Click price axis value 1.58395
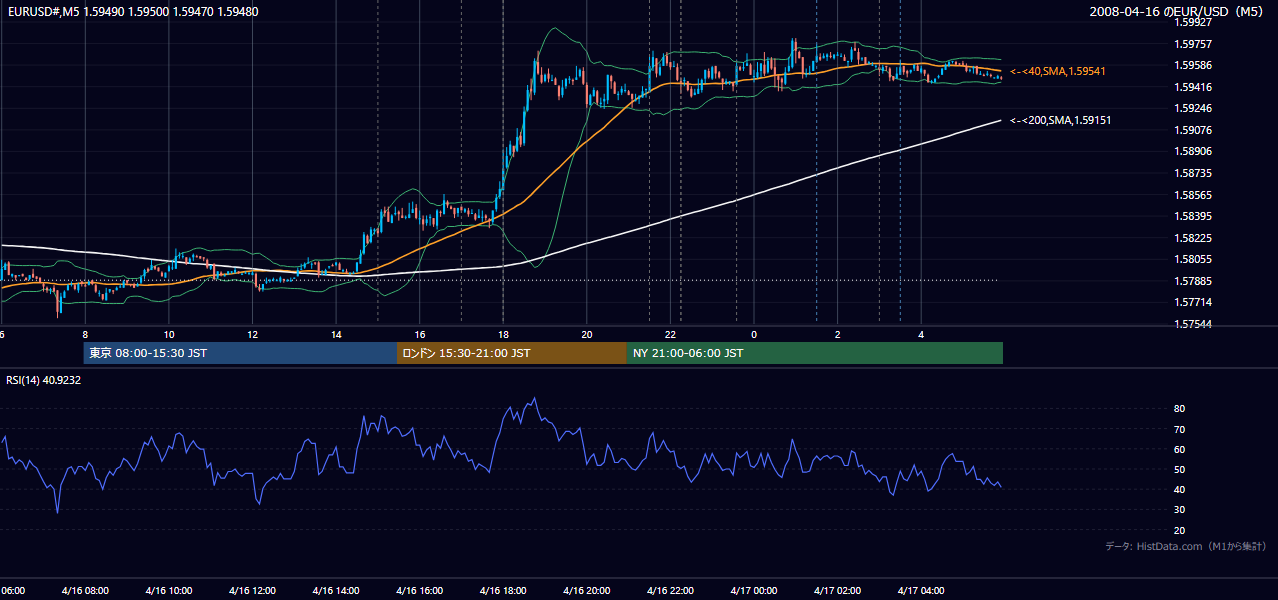The height and width of the screenshot is (600, 1278). point(1192,216)
